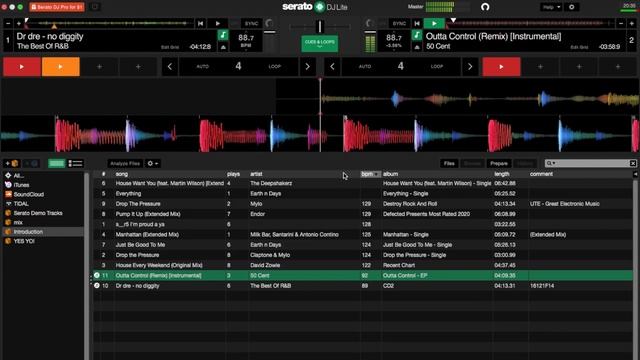Click the Serato DJ Pro upgrade button
The height and width of the screenshot is (360, 640).
[57, 7]
